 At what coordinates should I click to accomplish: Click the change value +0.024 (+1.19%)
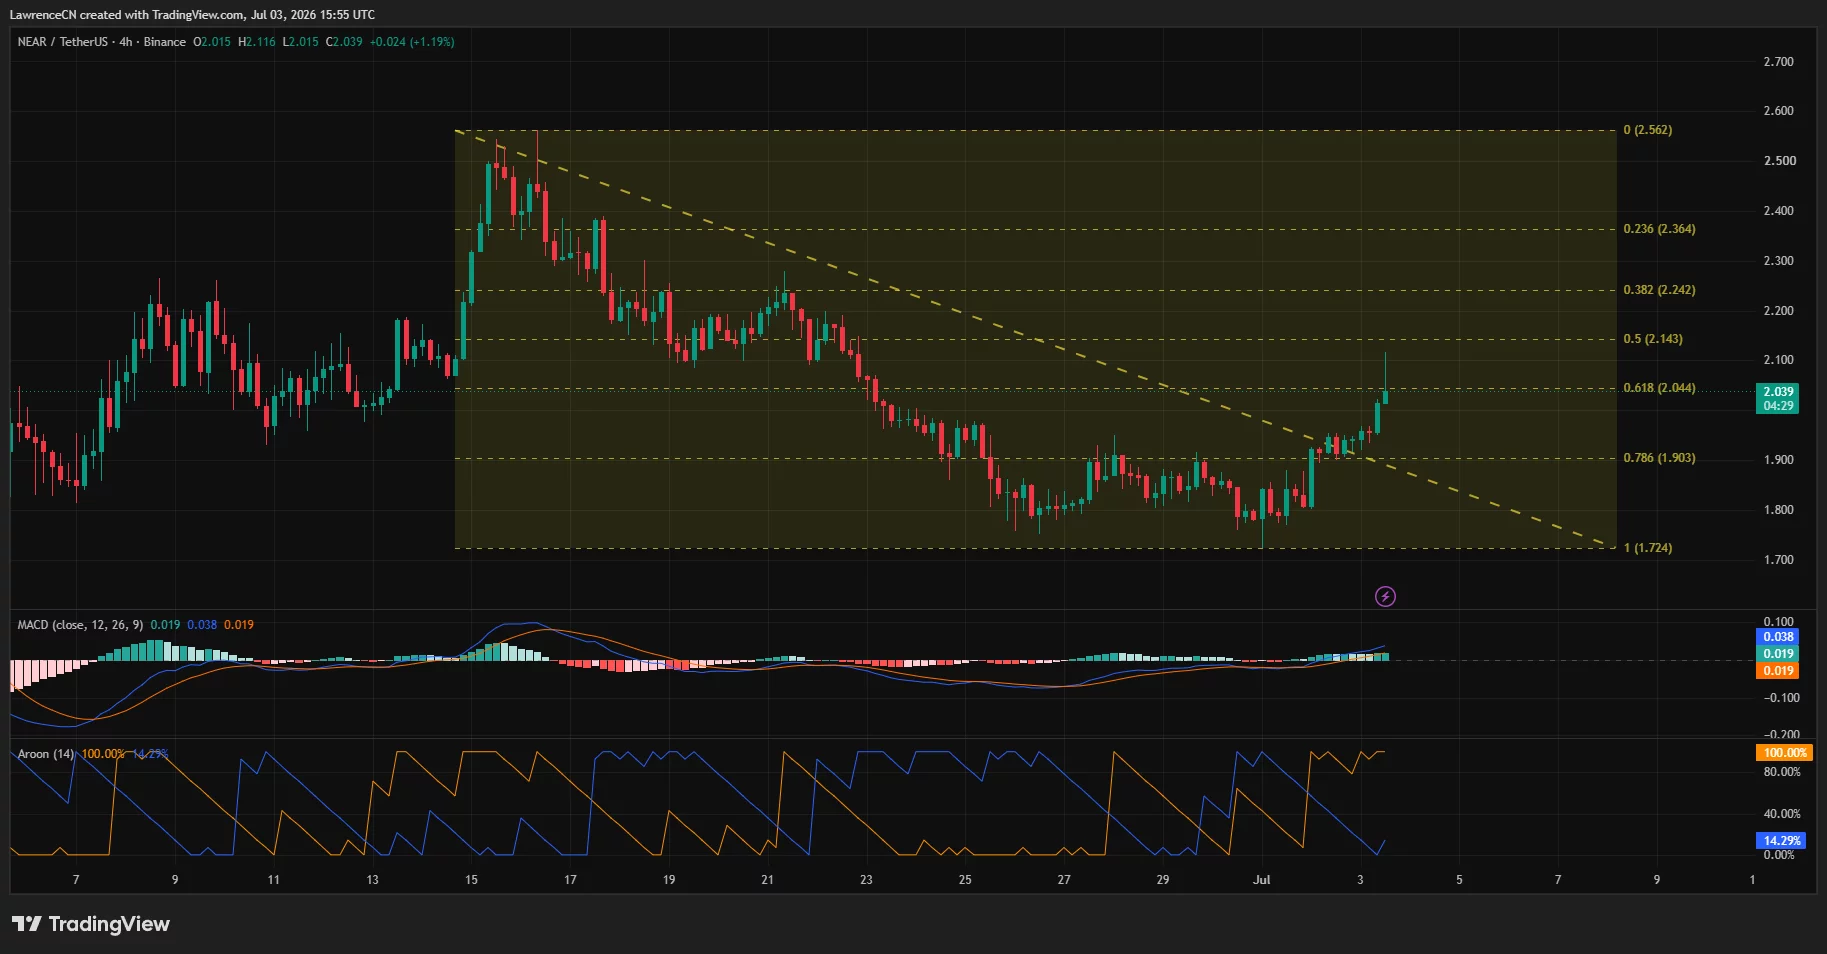[x=412, y=42]
